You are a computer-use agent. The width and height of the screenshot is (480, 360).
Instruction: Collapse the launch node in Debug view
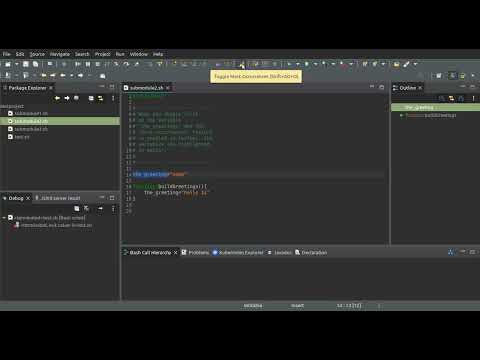tap(4, 218)
